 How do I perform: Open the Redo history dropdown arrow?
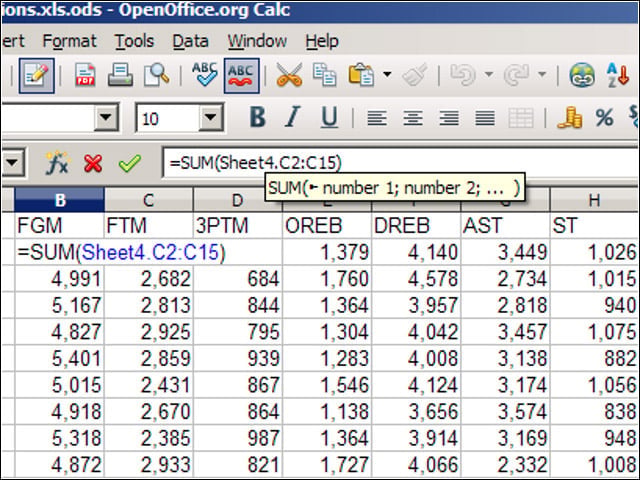[x=542, y=75]
